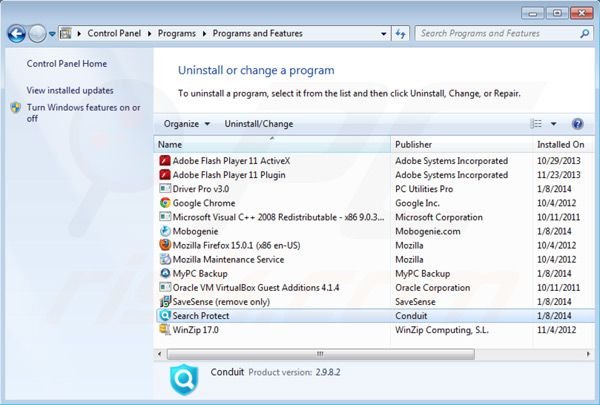The height and width of the screenshot is (405, 600).
Task: Open Control Panel Home link
Action: click(x=67, y=64)
